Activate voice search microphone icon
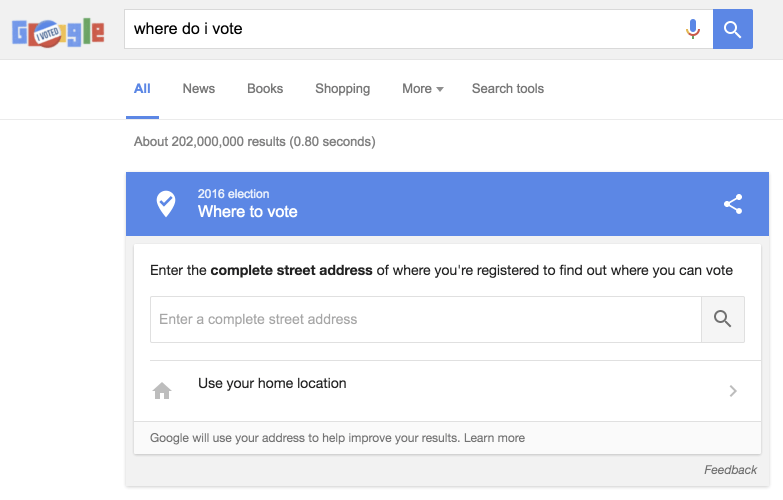 click(x=693, y=30)
